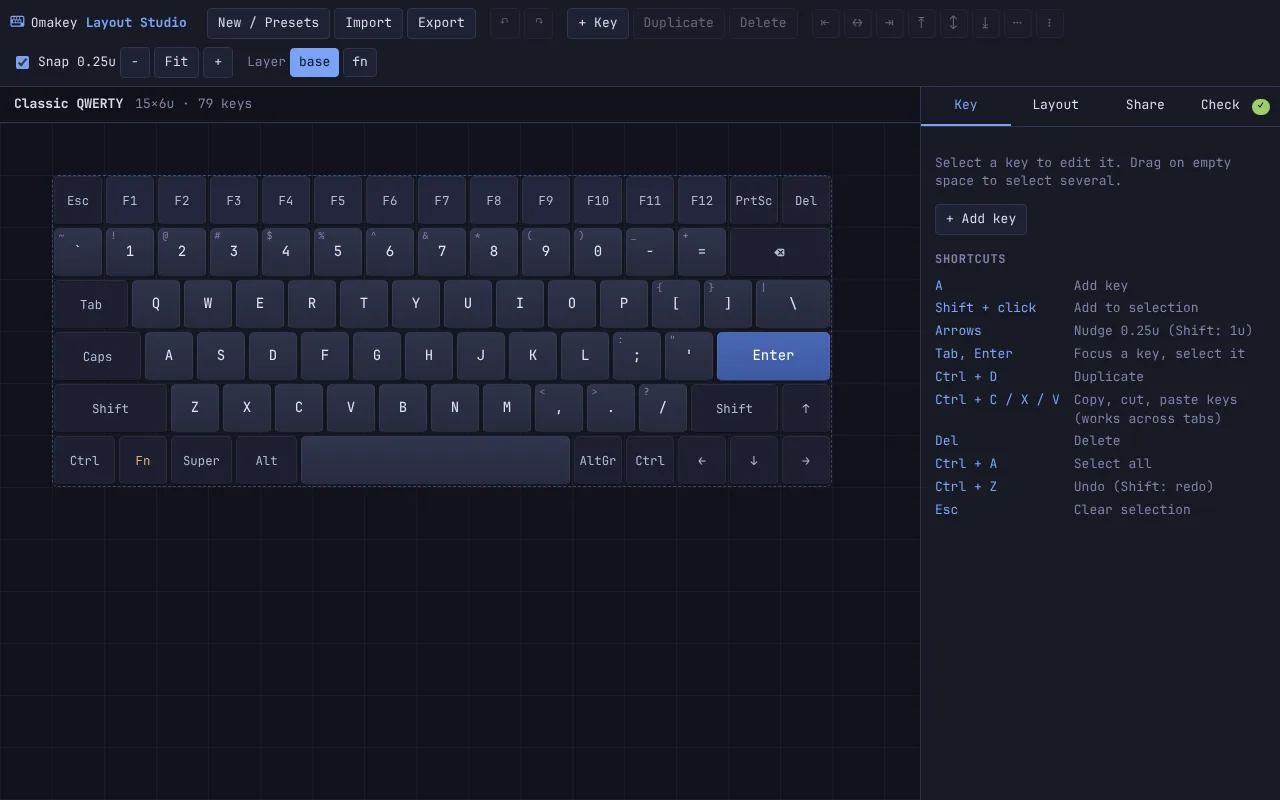Align selected keys to left edge
Viewport: 1280px width, 800px height.
(826, 23)
